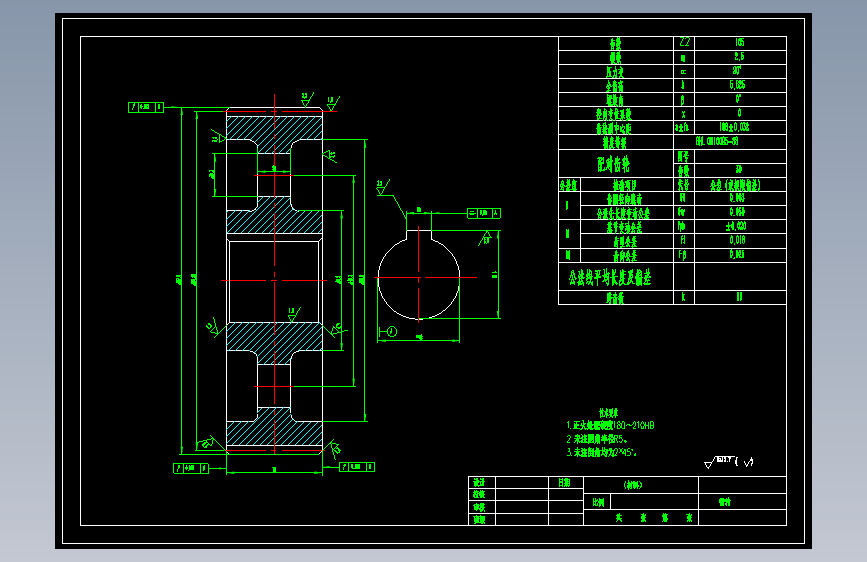The height and width of the screenshot is (562, 867).
Task: Click the topmost hatched rim section
Action: tap(274, 134)
